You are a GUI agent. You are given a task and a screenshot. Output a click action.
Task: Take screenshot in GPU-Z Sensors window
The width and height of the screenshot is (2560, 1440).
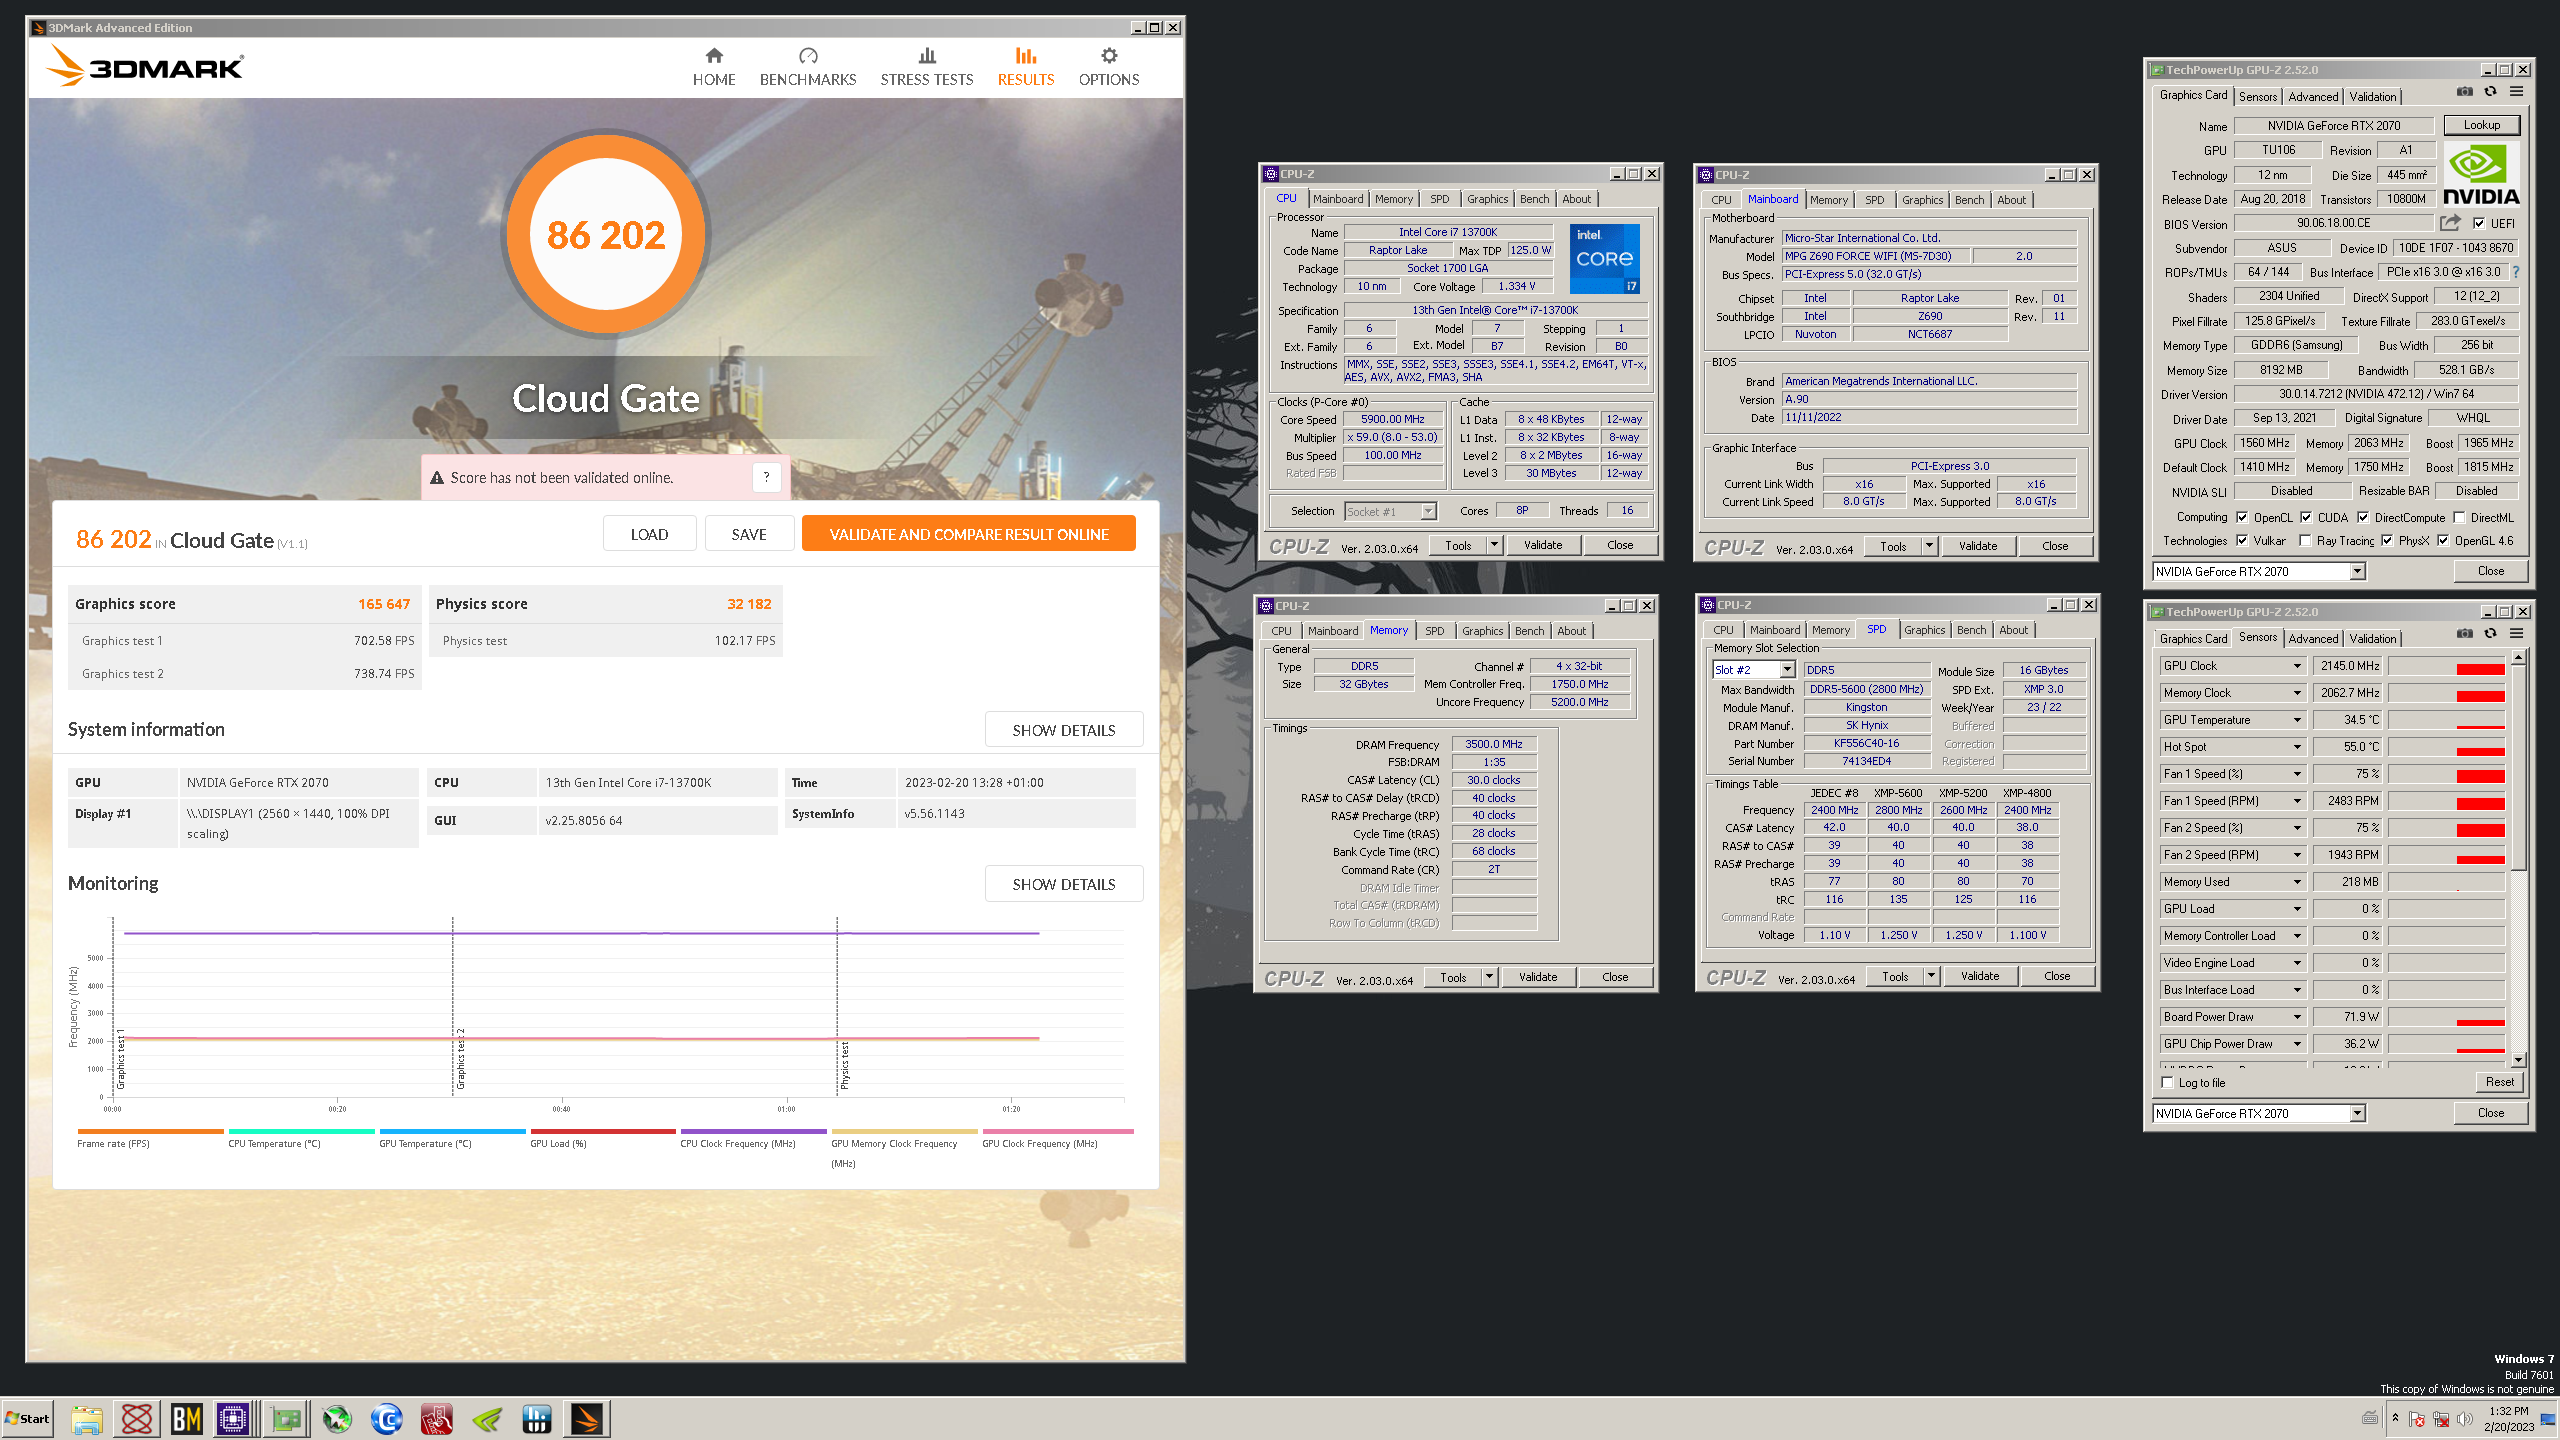pos(2464,634)
